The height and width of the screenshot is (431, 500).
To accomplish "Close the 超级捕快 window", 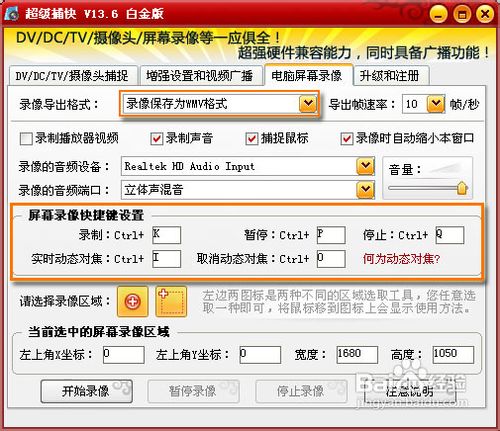I will (485, 14).
